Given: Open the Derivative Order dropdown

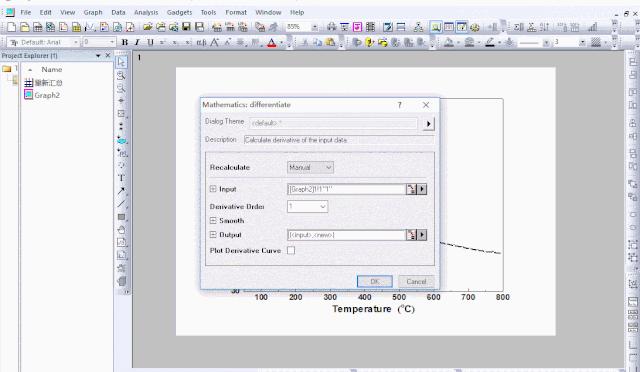Looking at the screenshot, I should click(x=307, y=207).
